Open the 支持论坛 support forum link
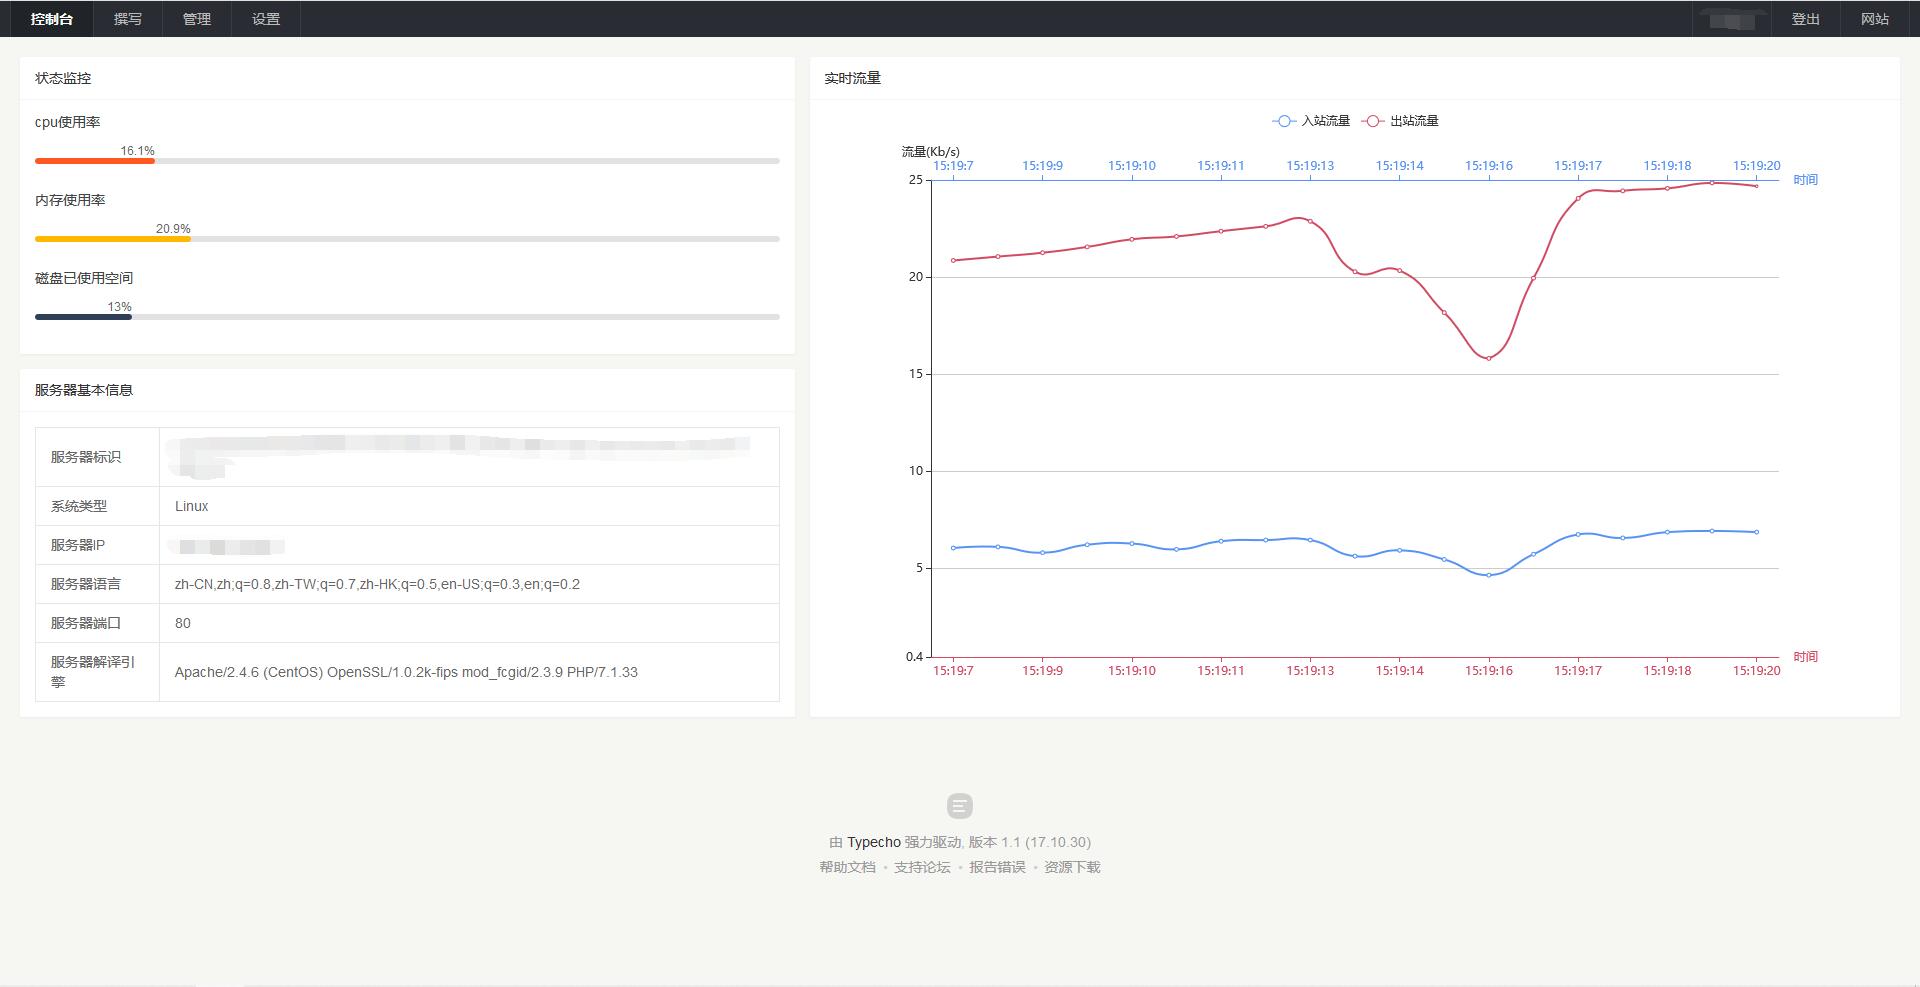Screen dimensions: 1920x987 point(922,867)
